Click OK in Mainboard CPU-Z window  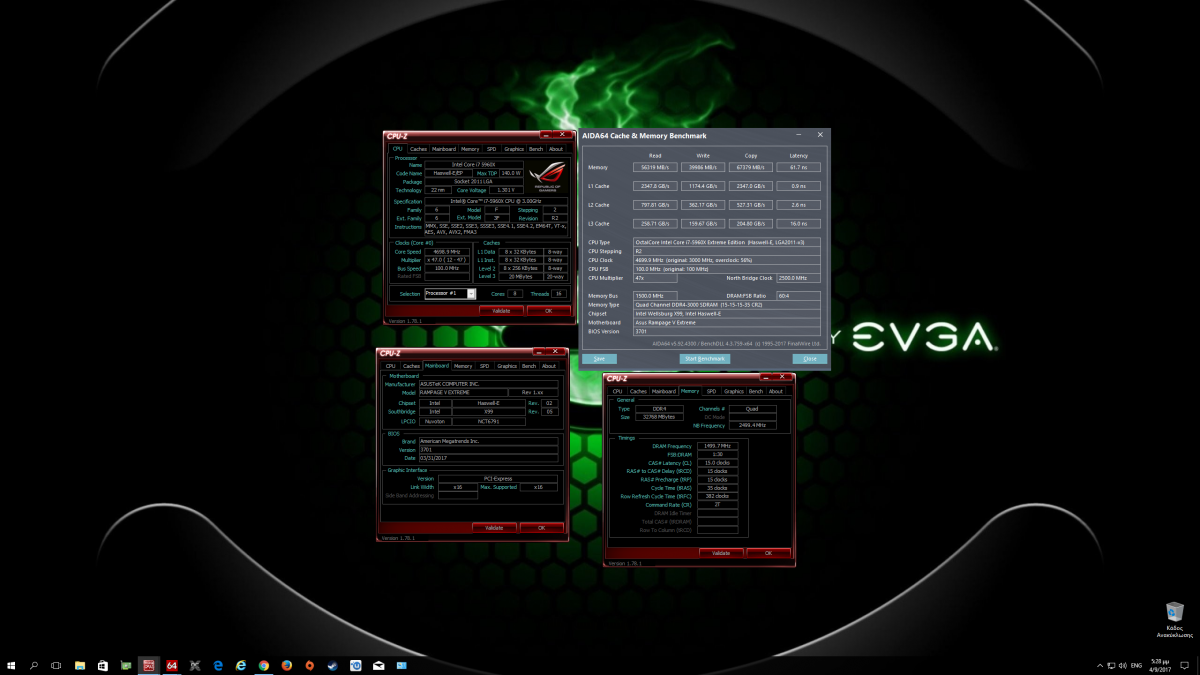(x=541, y=527)
